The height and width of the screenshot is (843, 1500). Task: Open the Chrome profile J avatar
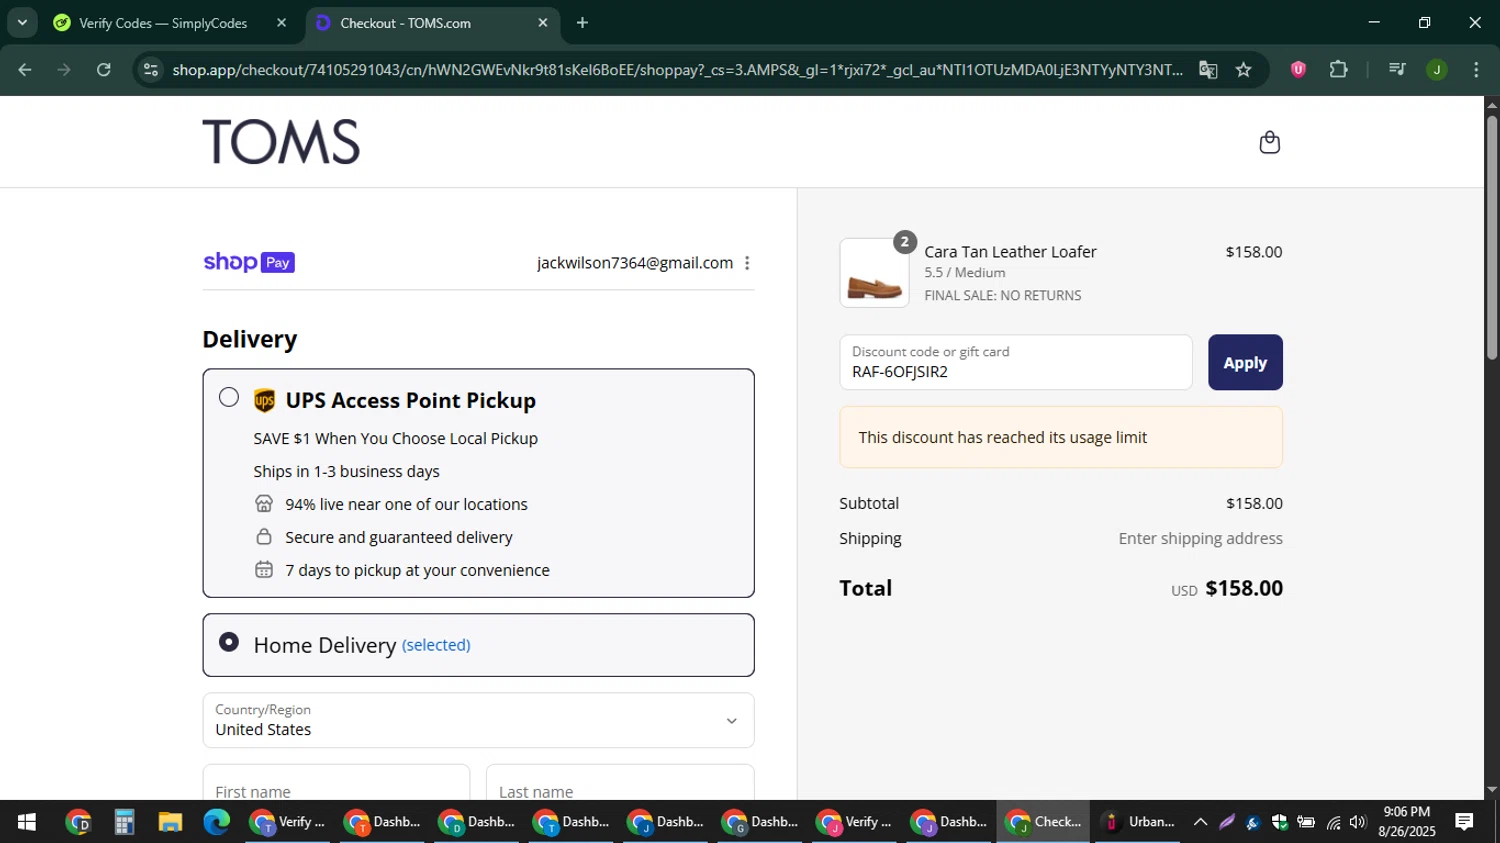pyautogui.click(x=1437, y=69)
